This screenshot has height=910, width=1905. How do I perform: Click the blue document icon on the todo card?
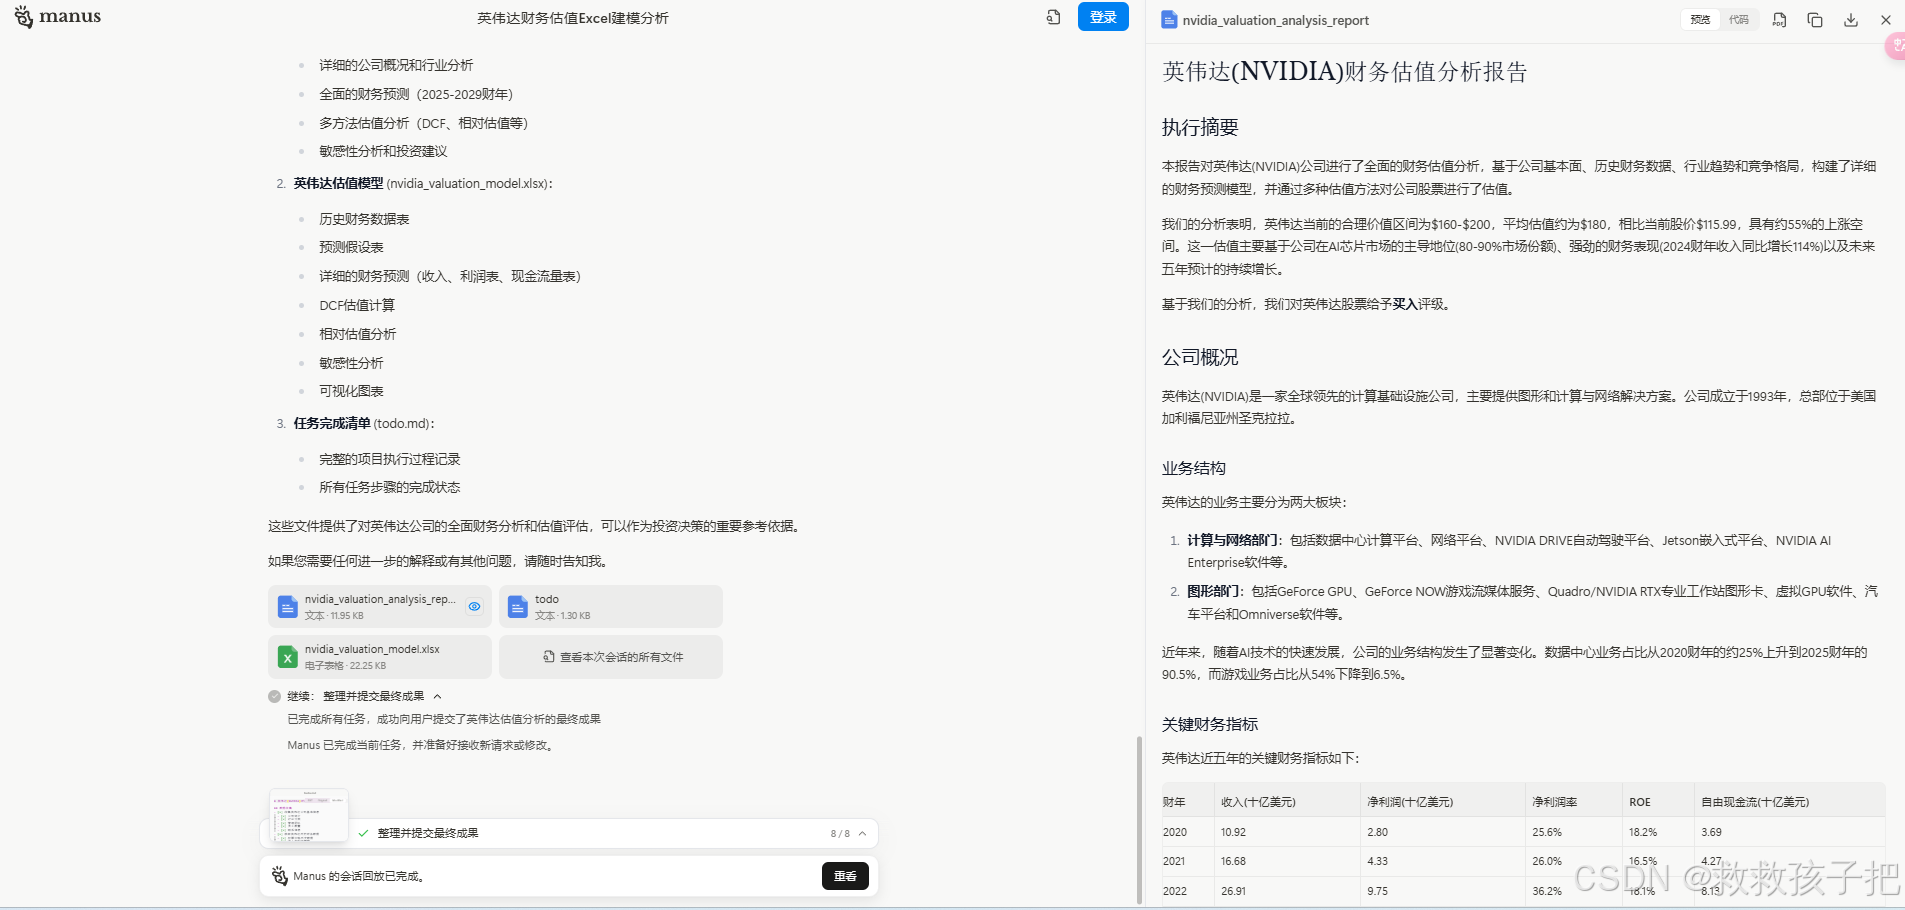point(518,607)
